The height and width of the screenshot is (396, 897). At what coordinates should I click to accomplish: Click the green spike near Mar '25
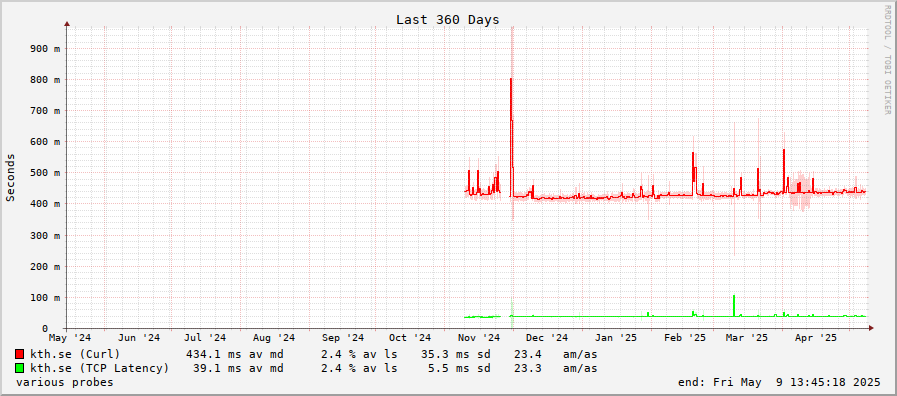pyautogui.click(x=734, y=306)
